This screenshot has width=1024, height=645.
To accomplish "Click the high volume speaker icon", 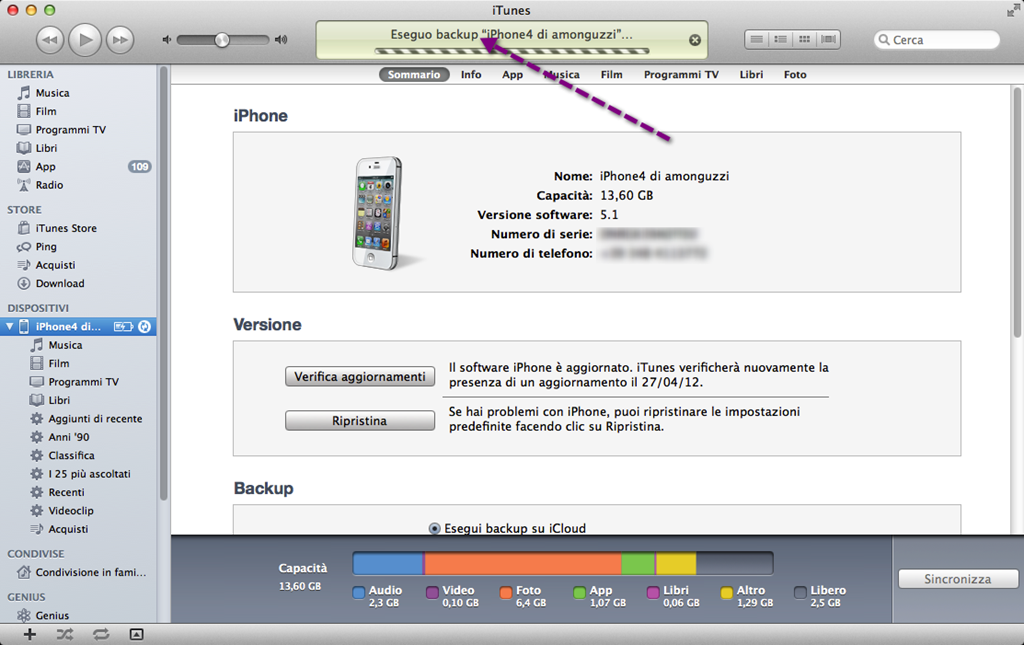I will 281,40.
